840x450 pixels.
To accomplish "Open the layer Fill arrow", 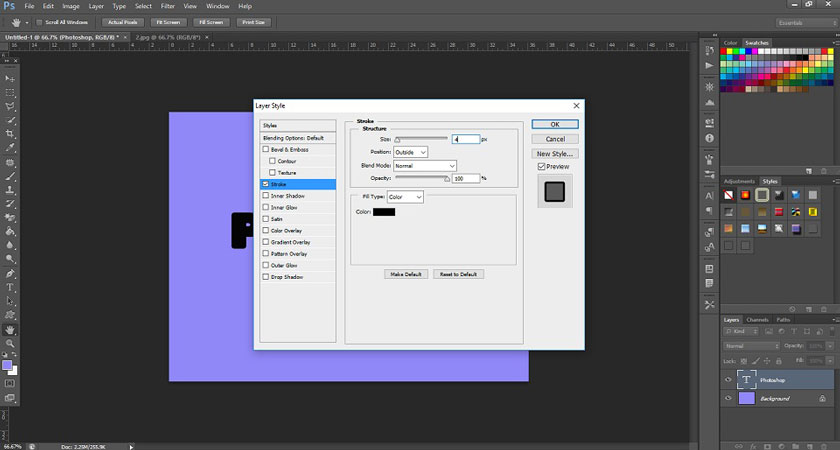I will (830, 361).
